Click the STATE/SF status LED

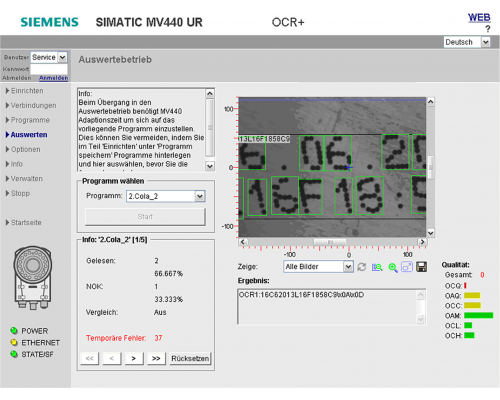(x=14, y=354)
